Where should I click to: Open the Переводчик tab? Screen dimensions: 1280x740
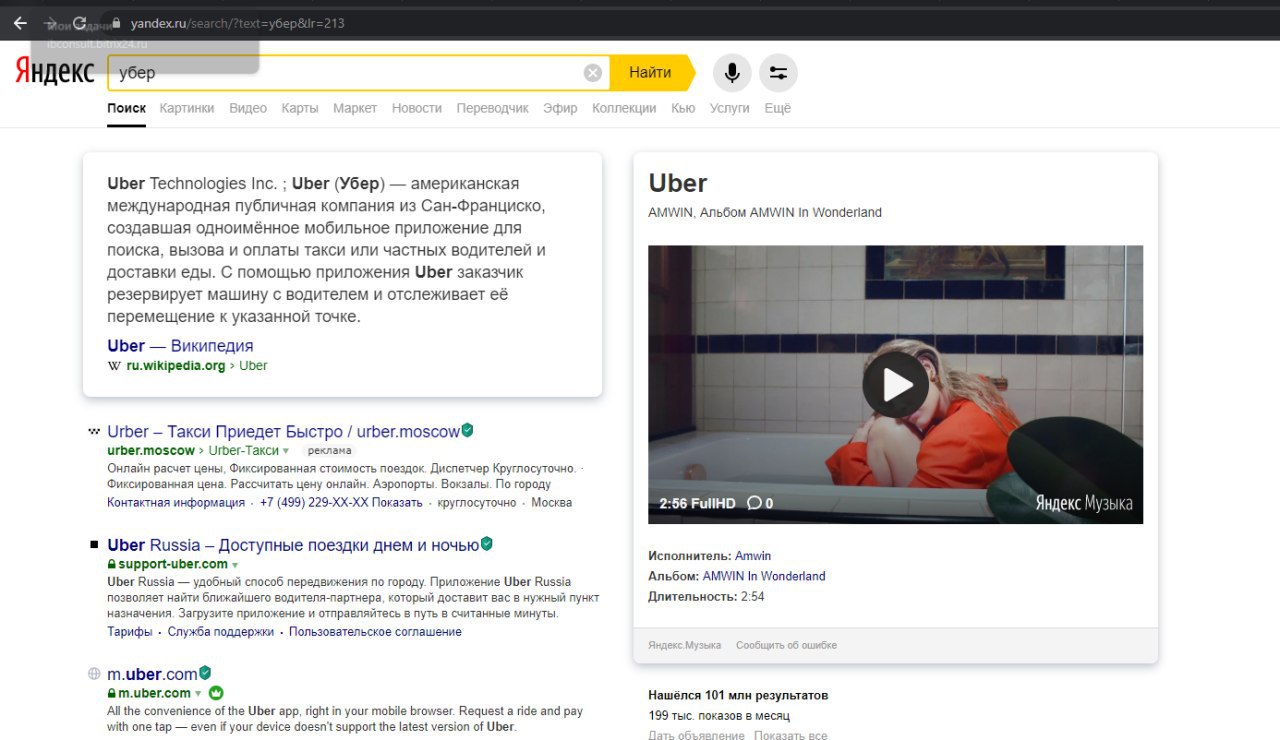click(x=492, y=108)
